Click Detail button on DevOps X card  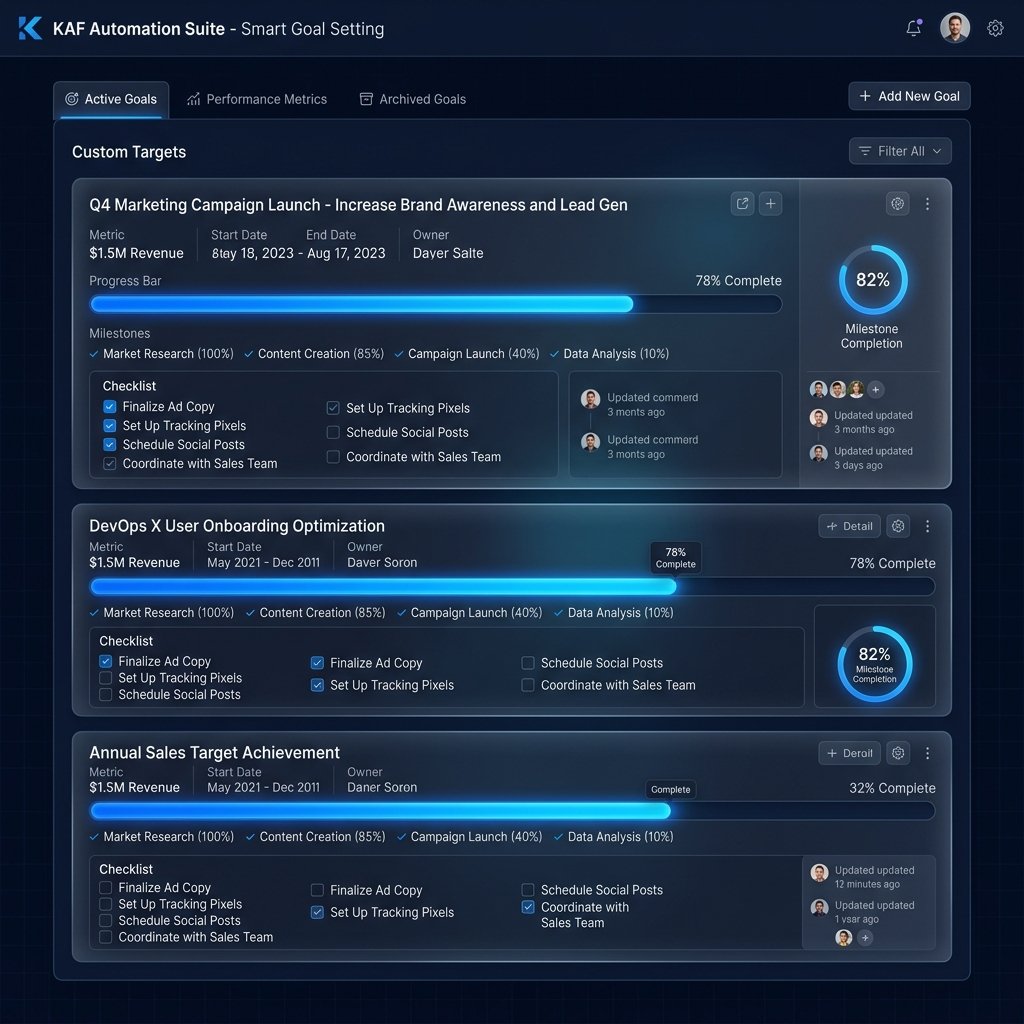tap(849, 526)
